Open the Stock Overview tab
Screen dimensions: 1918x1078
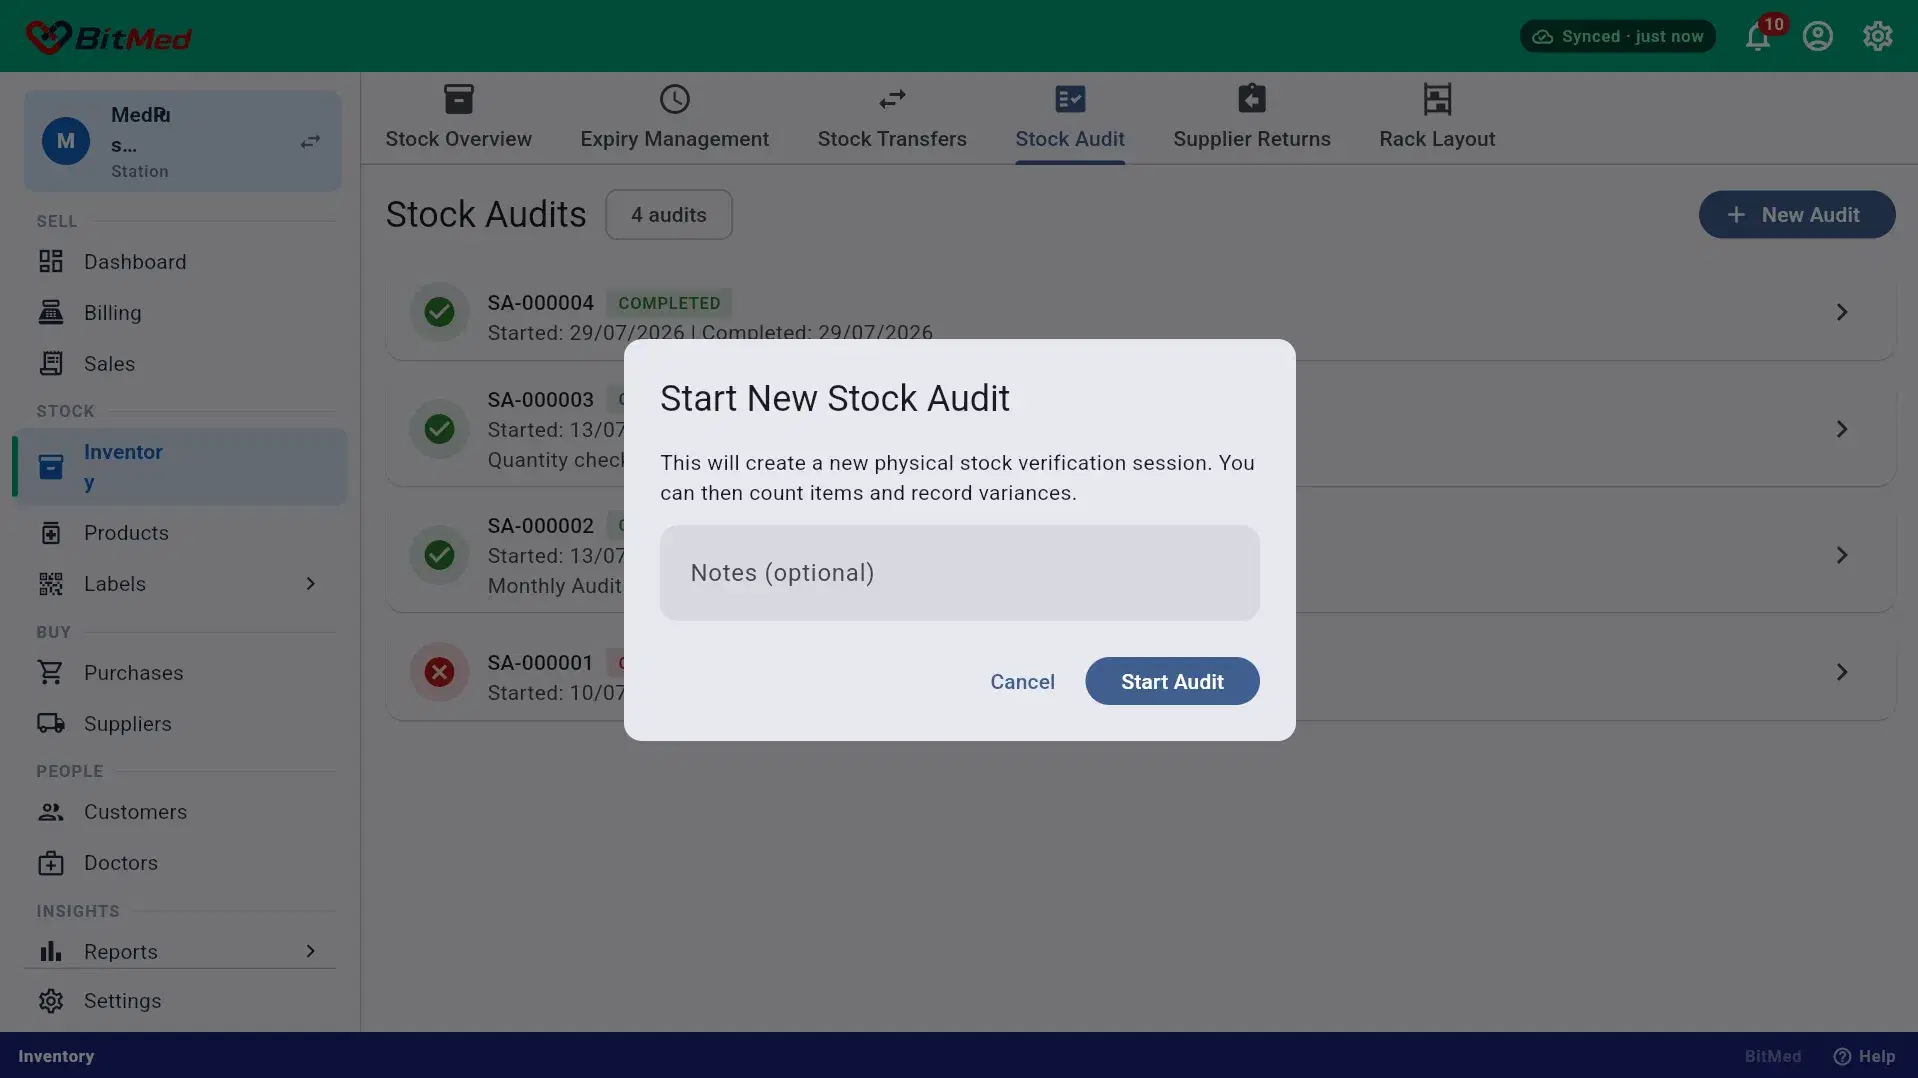[x=459, y=118]
